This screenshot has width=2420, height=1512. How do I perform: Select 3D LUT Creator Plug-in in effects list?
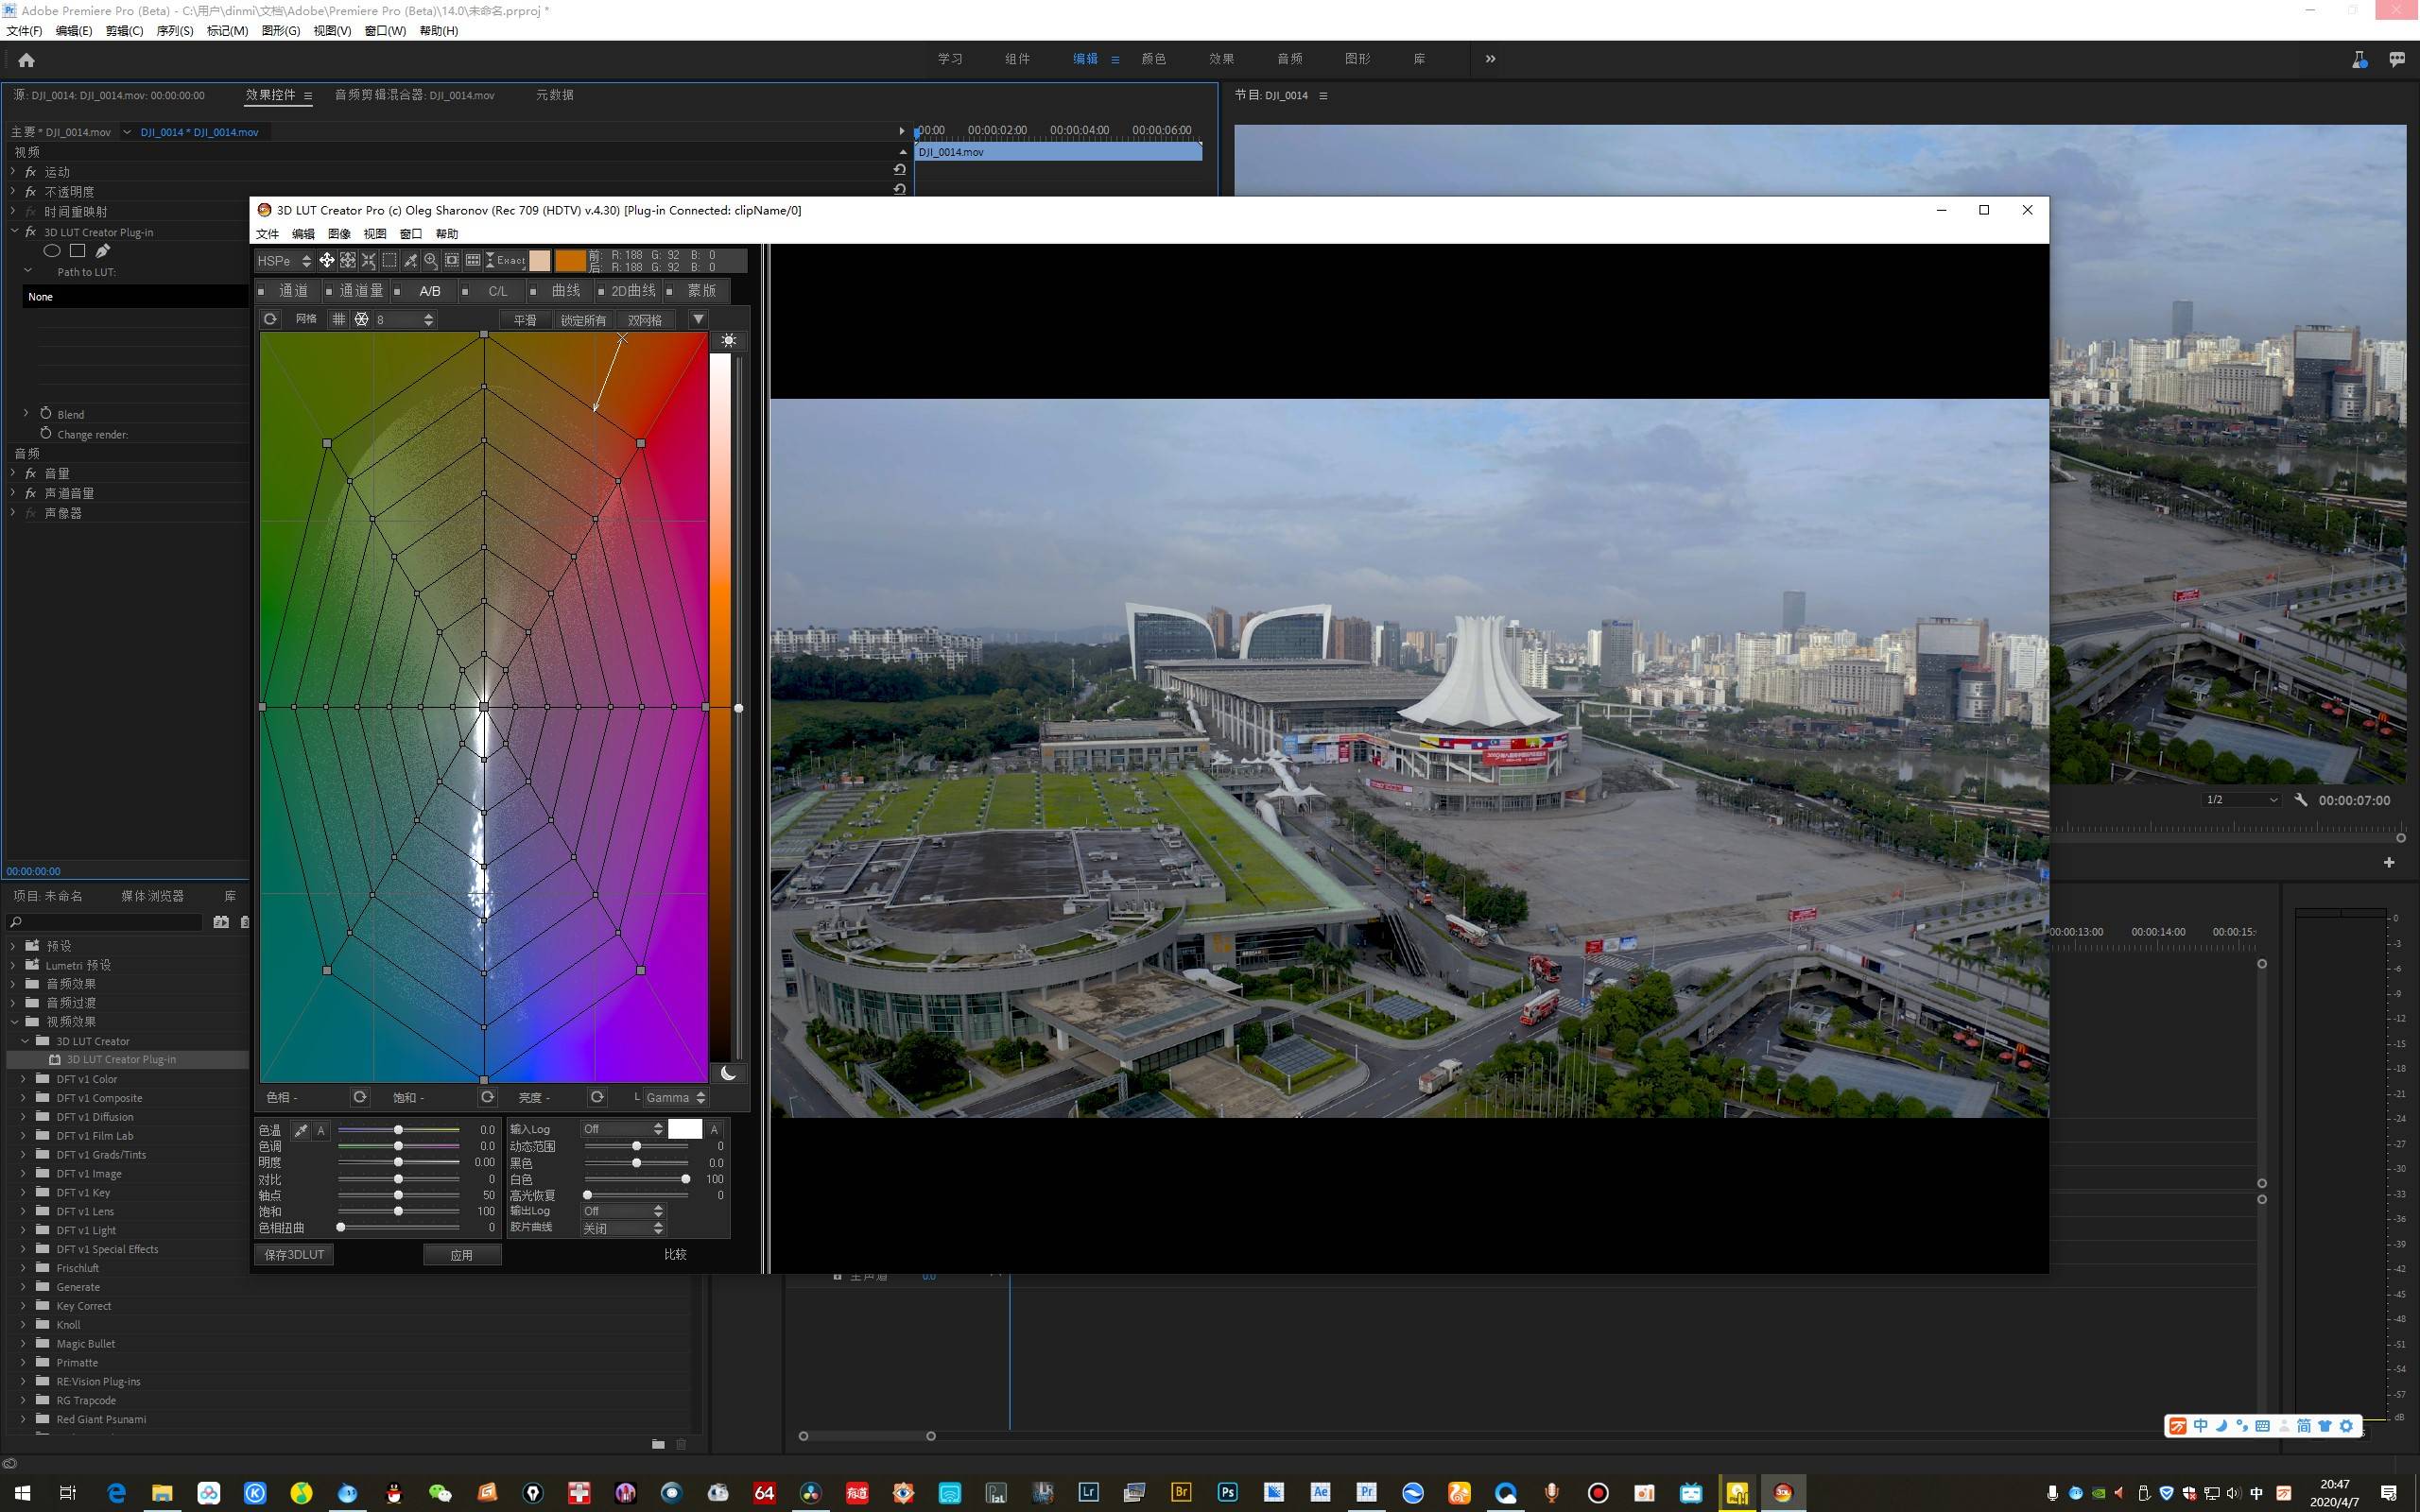pos(121,1059)
